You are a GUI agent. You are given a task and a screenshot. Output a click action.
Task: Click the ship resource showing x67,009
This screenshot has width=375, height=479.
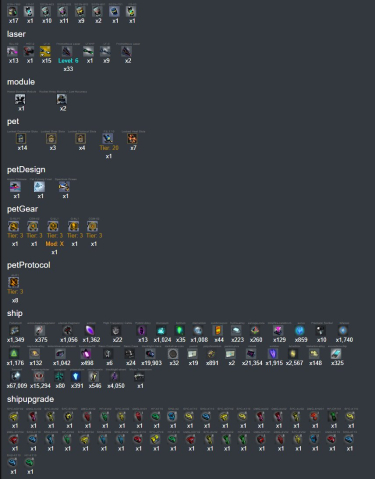[x=16, y=376]
